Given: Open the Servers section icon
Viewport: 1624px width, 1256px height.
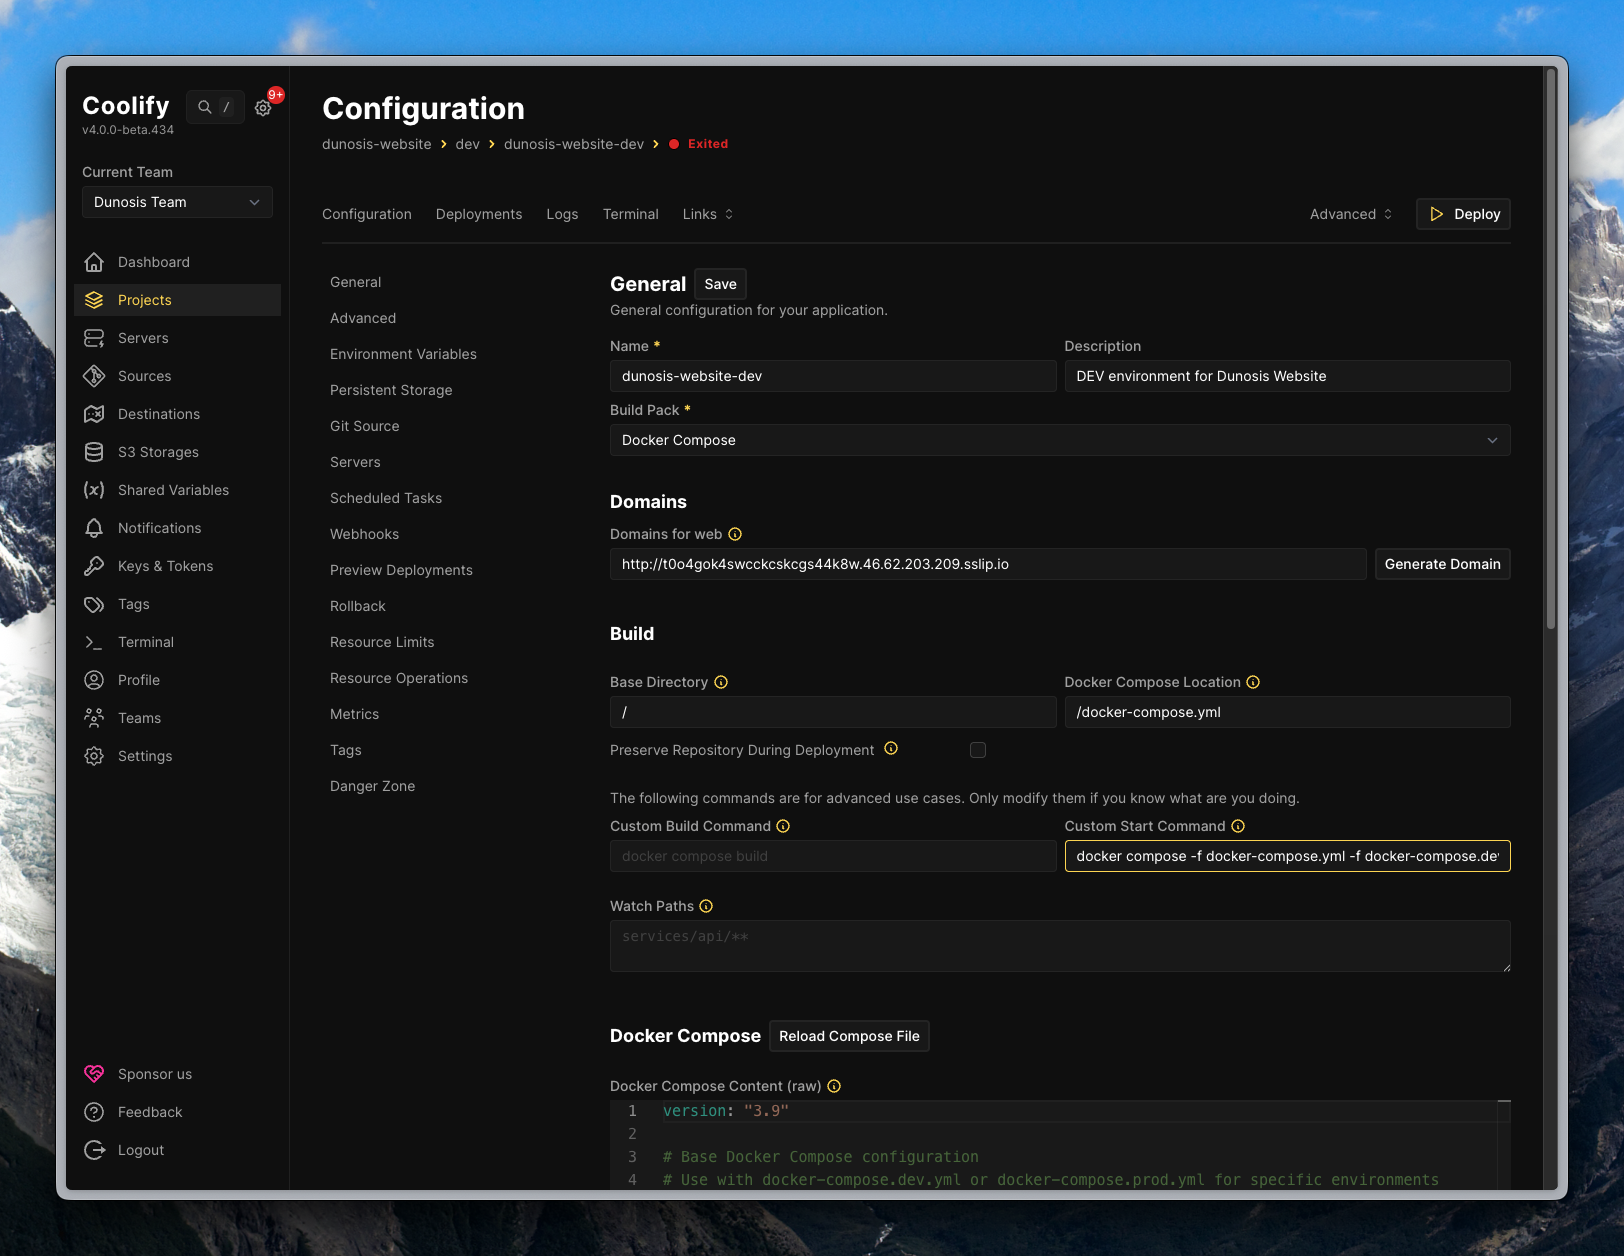Looking at the screenshot, I should tap(94, 338).
